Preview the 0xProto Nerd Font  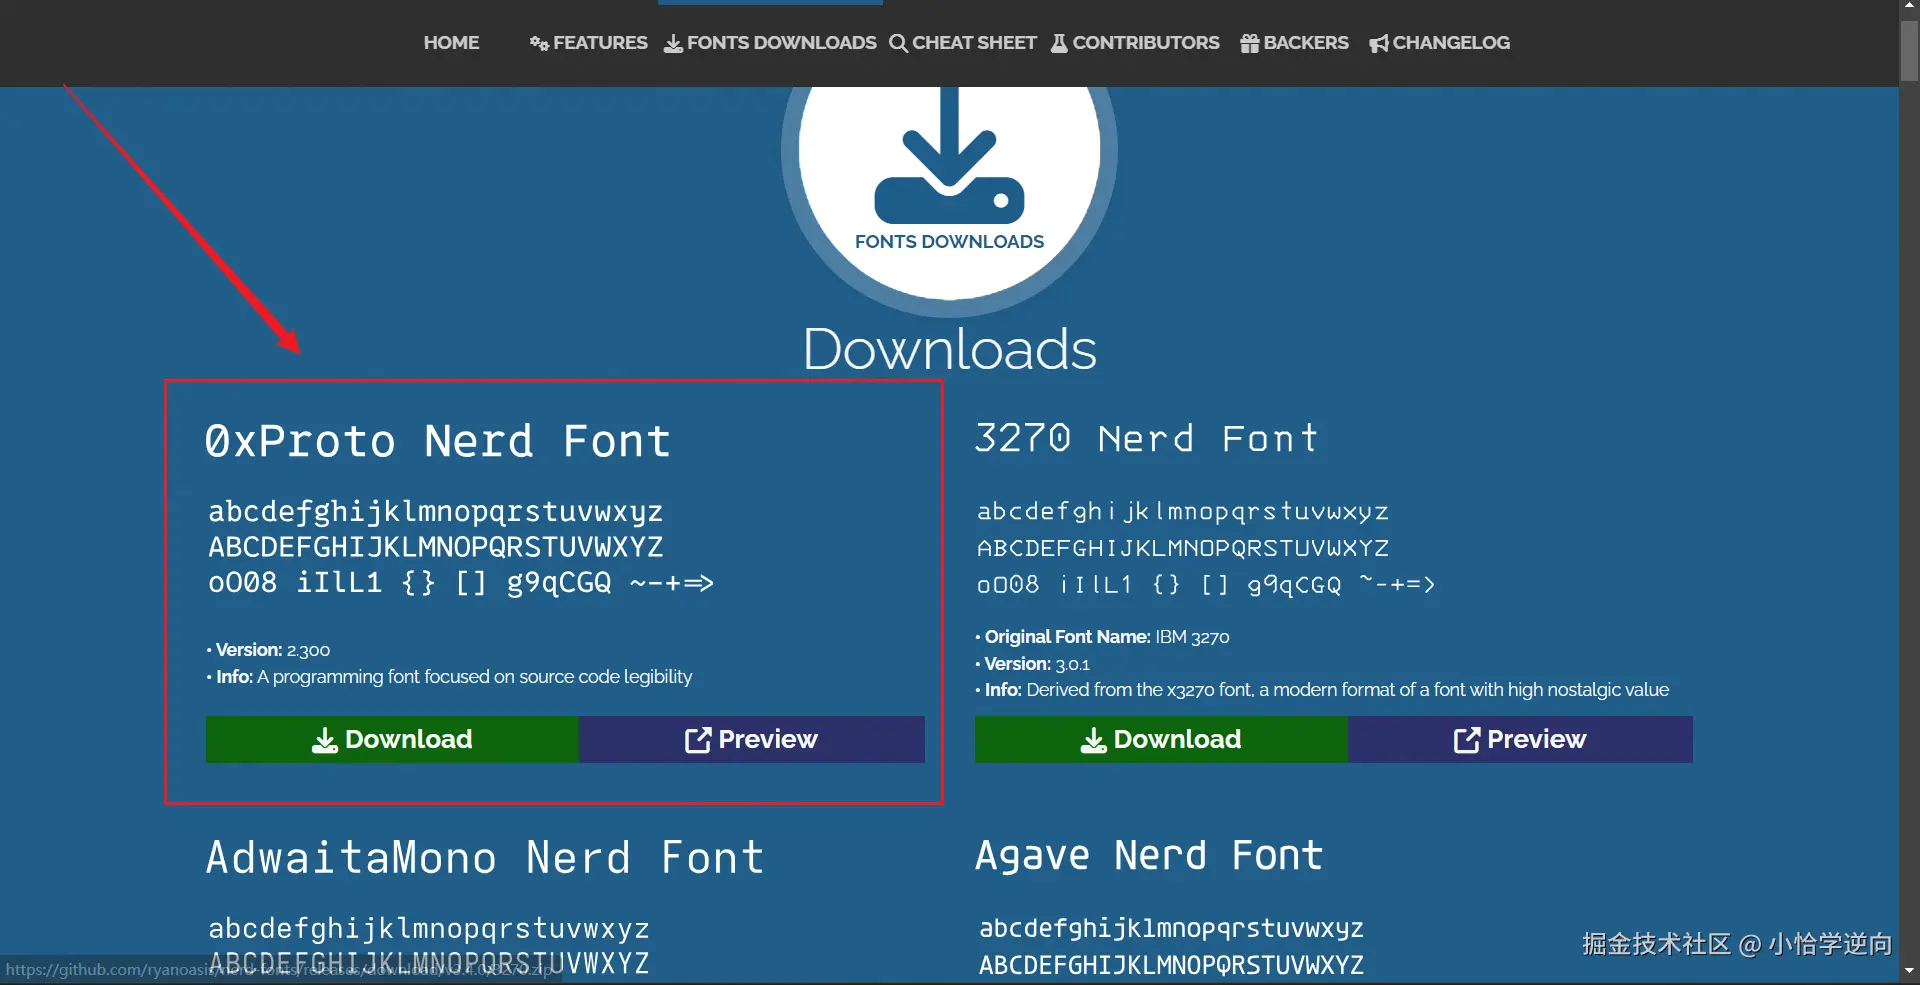[752, 739]
